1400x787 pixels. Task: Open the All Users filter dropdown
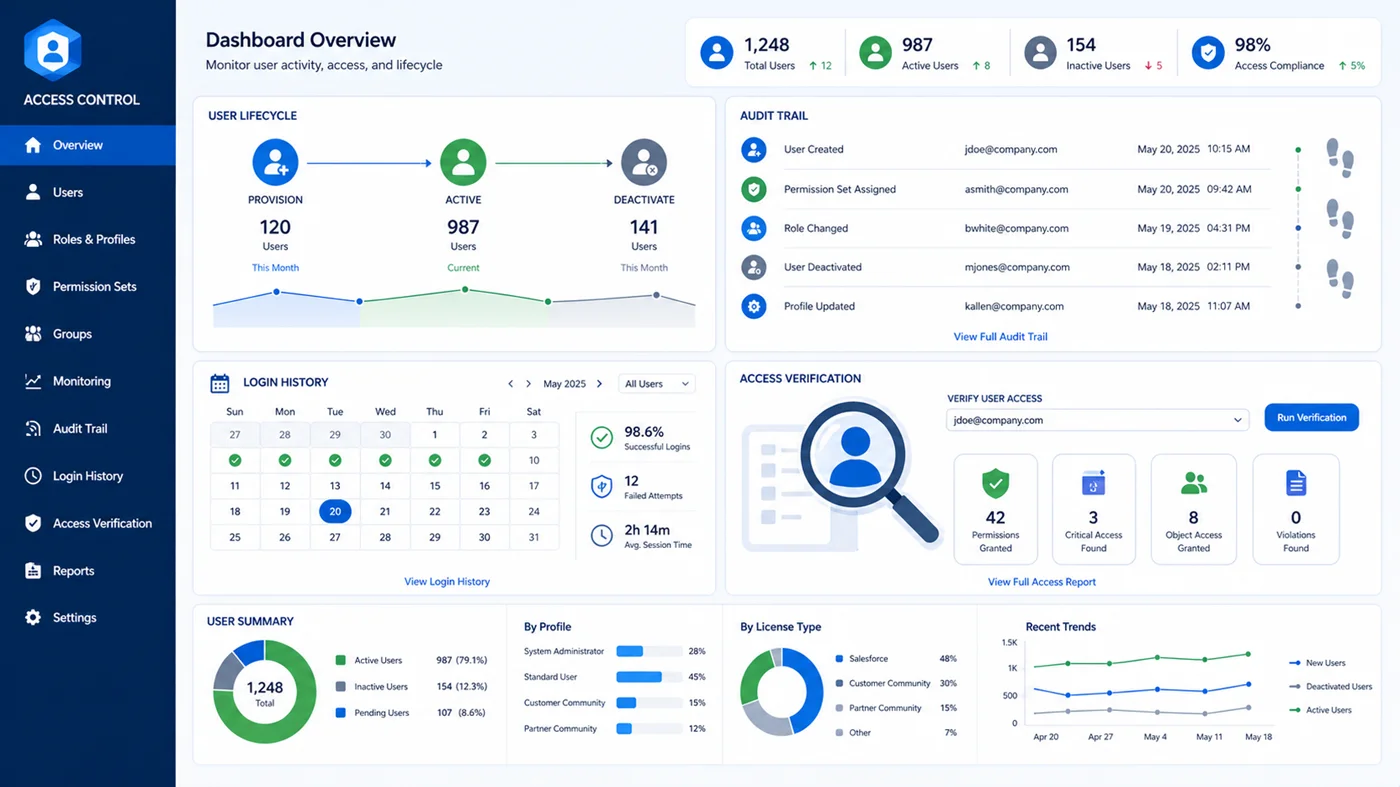click(656, 383)
